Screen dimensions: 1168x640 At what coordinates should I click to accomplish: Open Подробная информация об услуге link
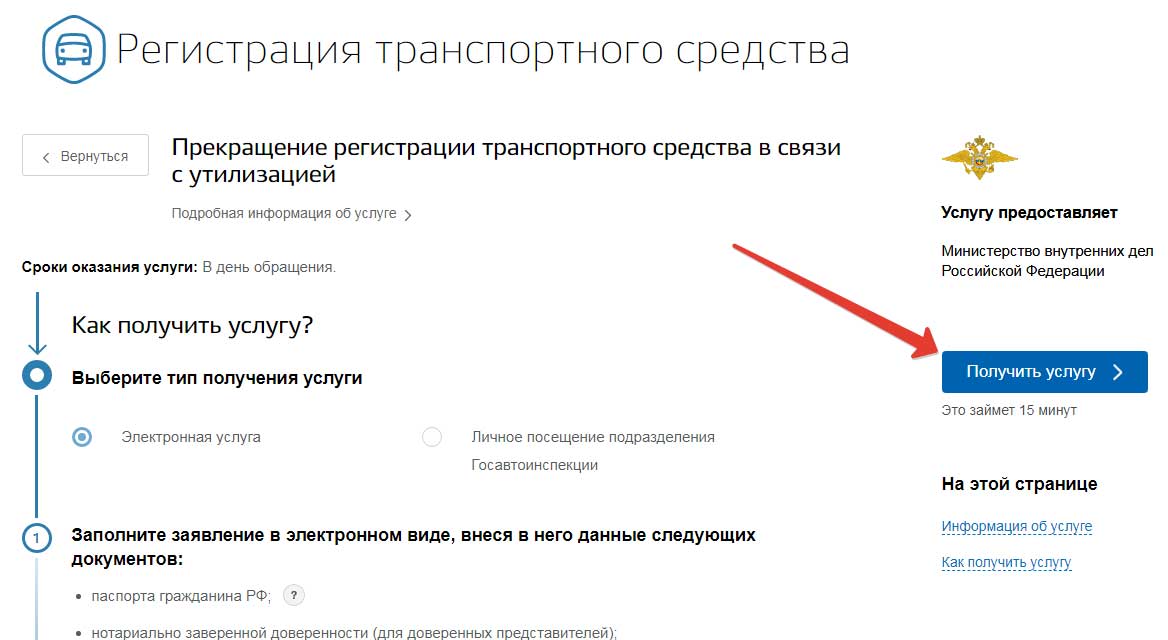click(284, 213)
